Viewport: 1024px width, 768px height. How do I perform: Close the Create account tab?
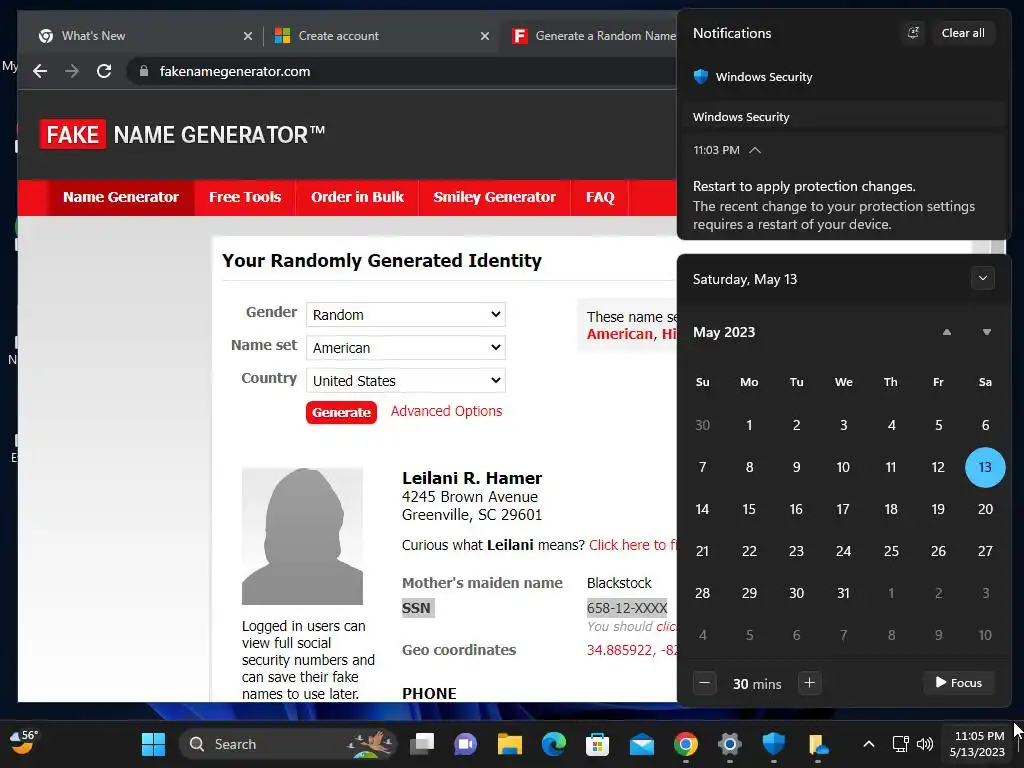tap(485, 36)
